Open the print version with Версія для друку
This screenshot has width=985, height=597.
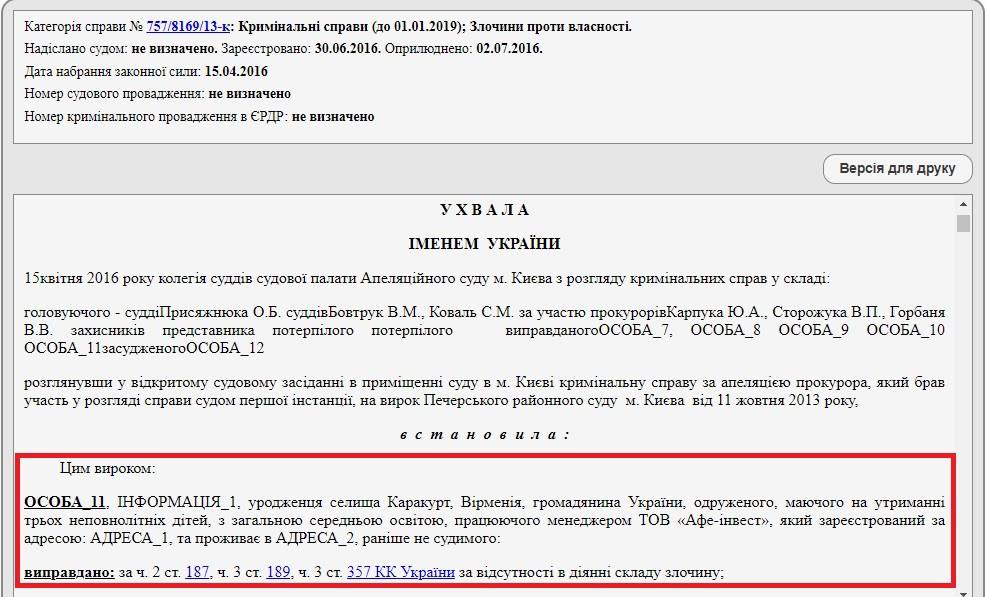click(x=897, y=169)
